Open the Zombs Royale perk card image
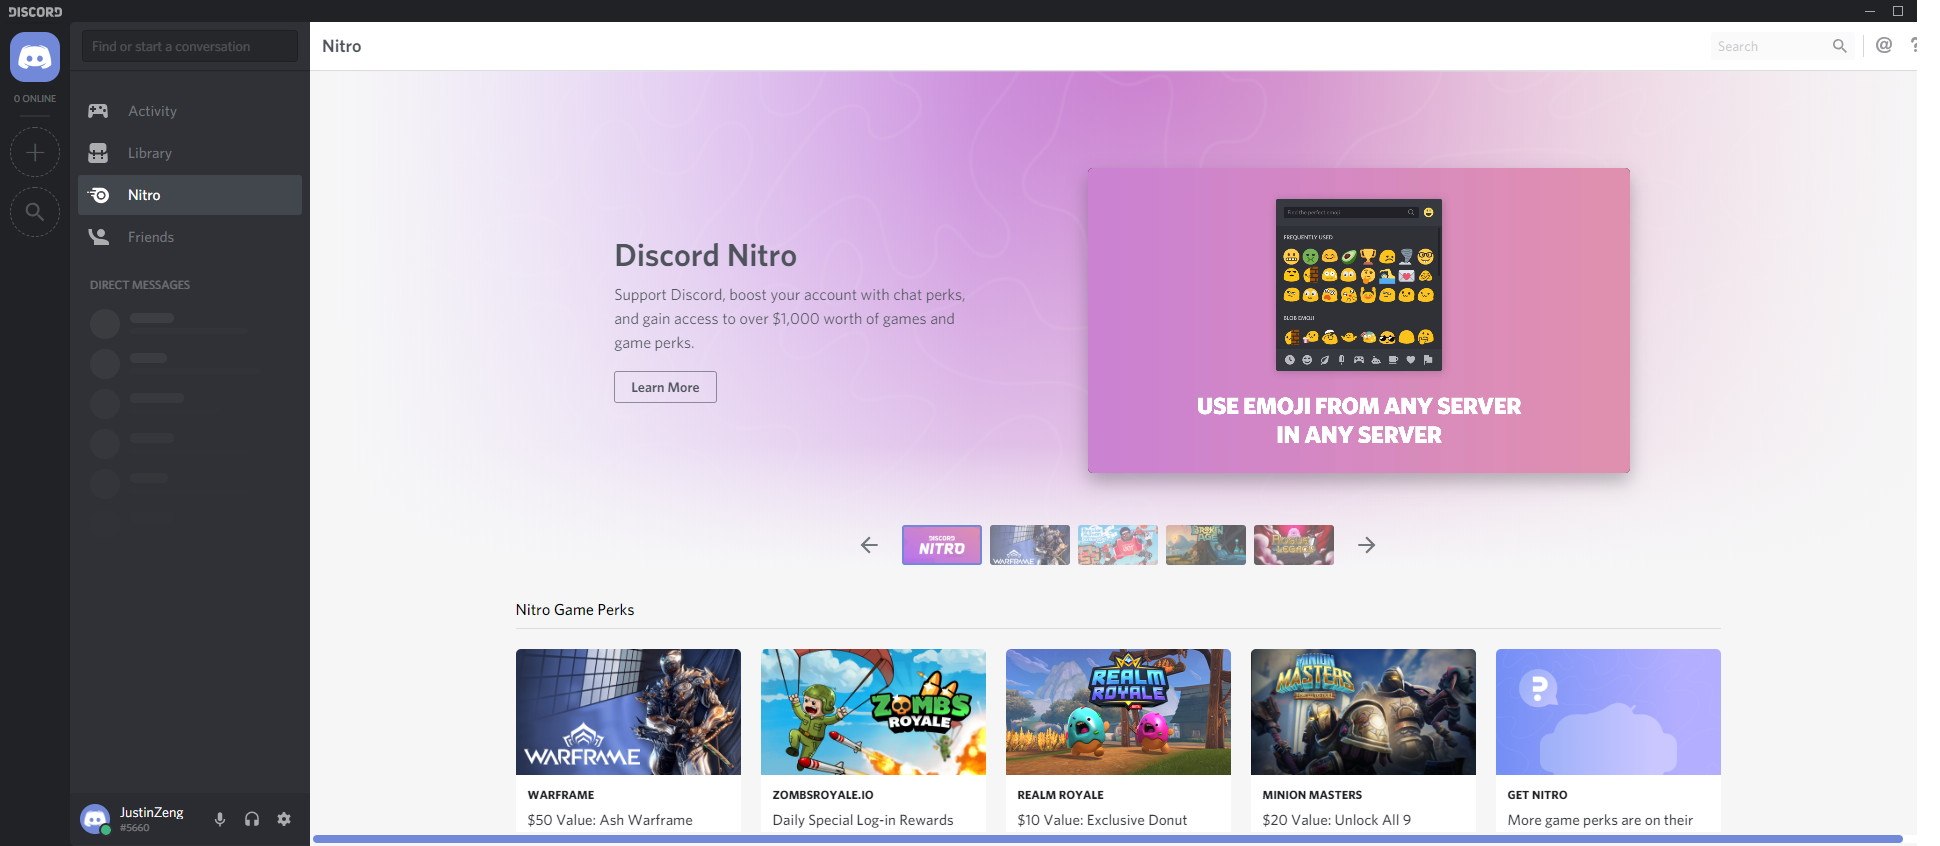Image resolution: width=1940 pixels, height=846 pixels. point(873,712)
